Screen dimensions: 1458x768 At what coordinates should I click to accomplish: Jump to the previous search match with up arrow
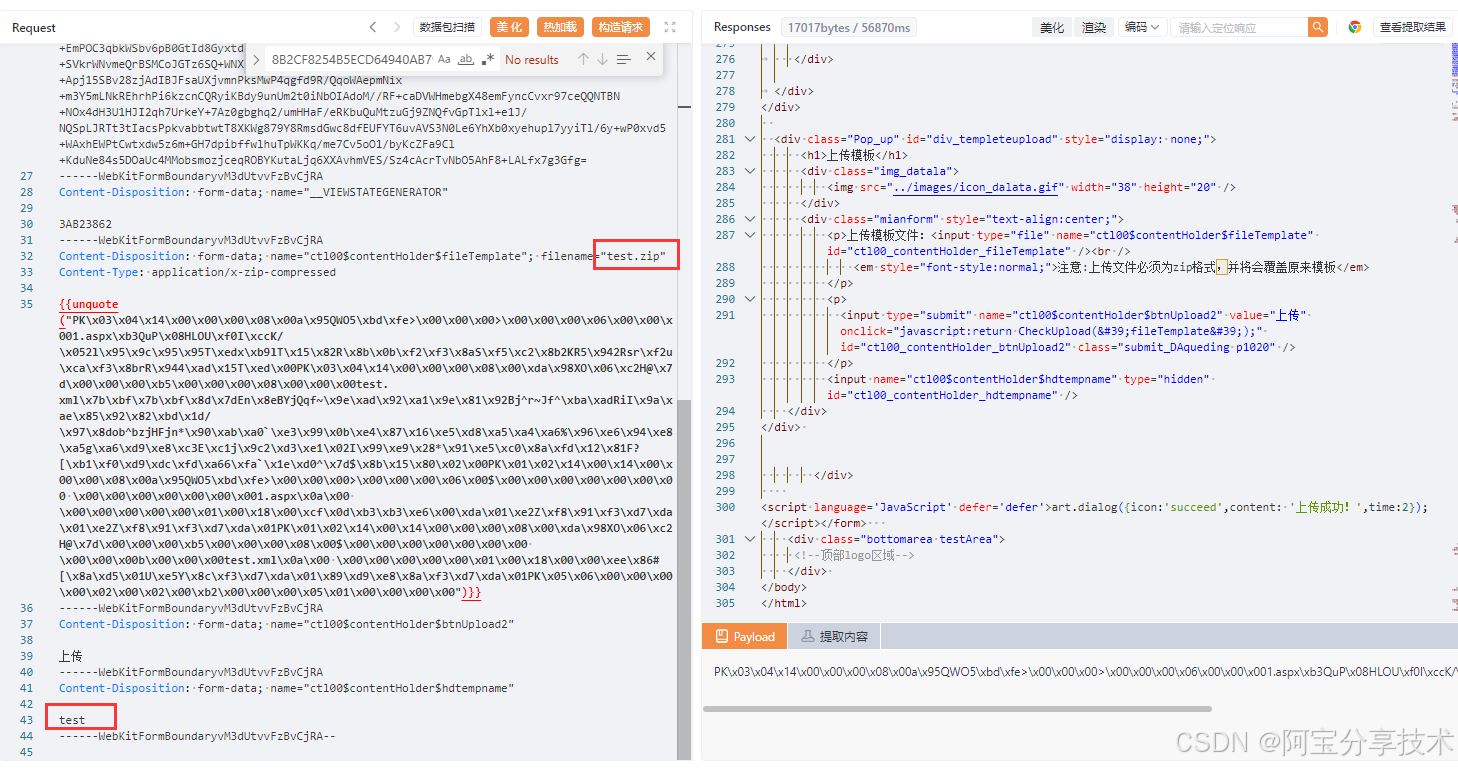click(x=583, y=59)
